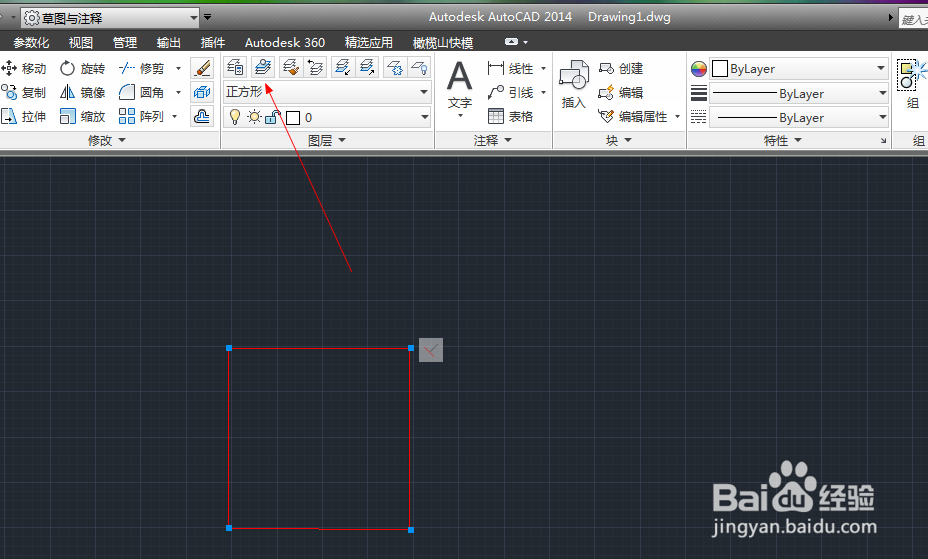Click the large Text (文字) tool
The width and height of the screenshot is (928, 559).
[x=460, y=88]
